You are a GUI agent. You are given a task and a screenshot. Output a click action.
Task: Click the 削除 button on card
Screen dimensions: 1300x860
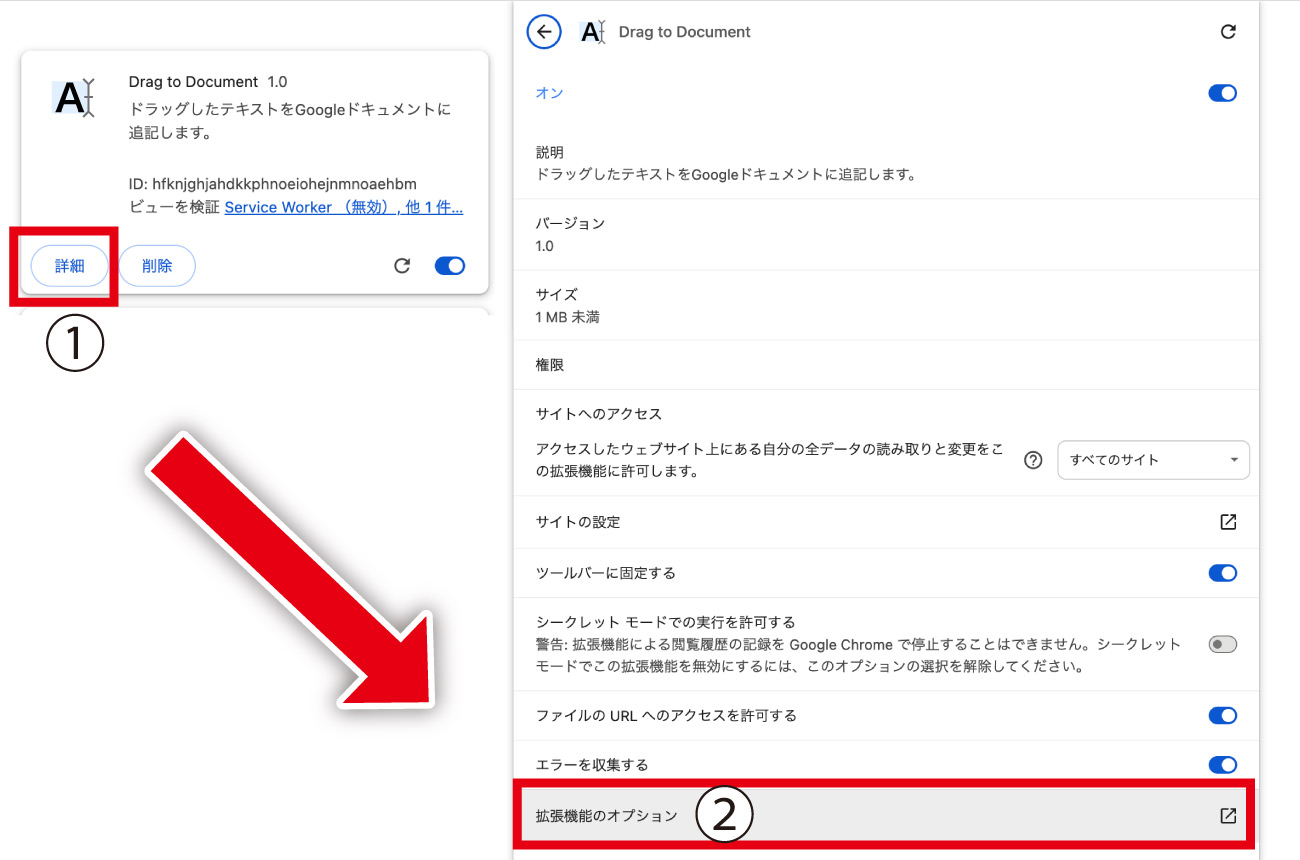click(x=157, y=266)
